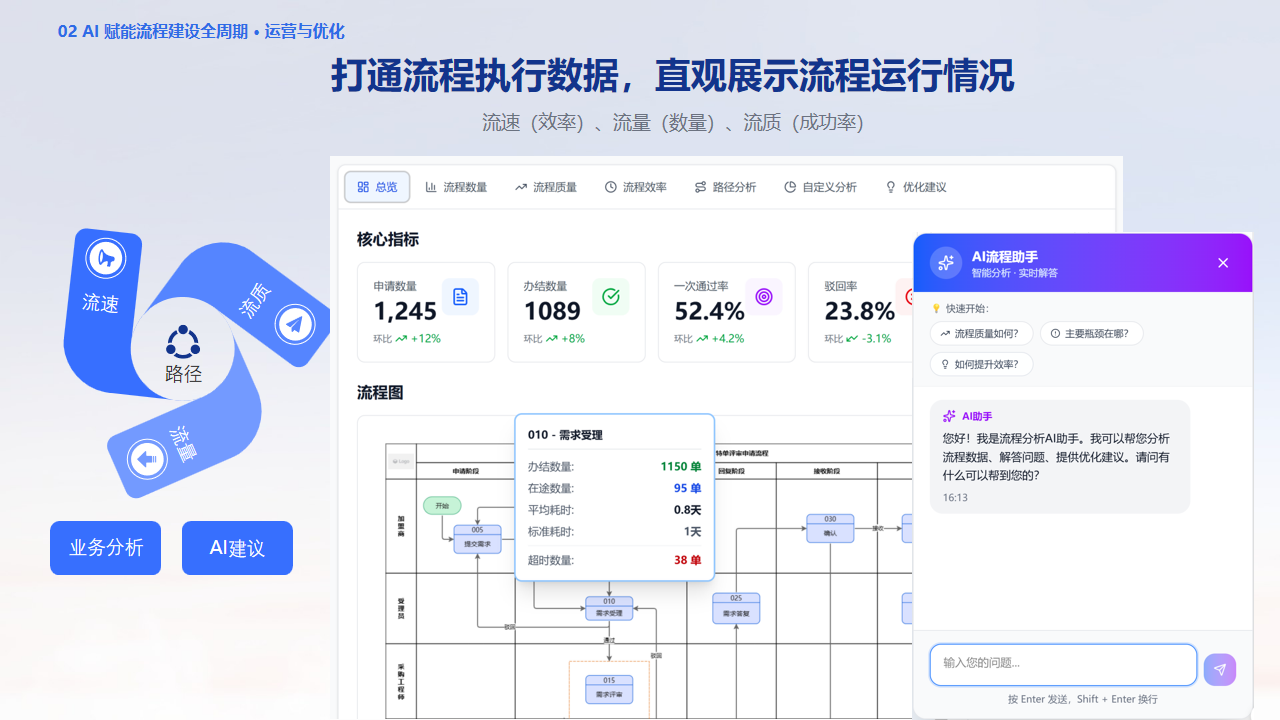The image size is (1280, 720).
Task: Select the 030 确认 flowchart node
Action: click(x=830, y=527)
